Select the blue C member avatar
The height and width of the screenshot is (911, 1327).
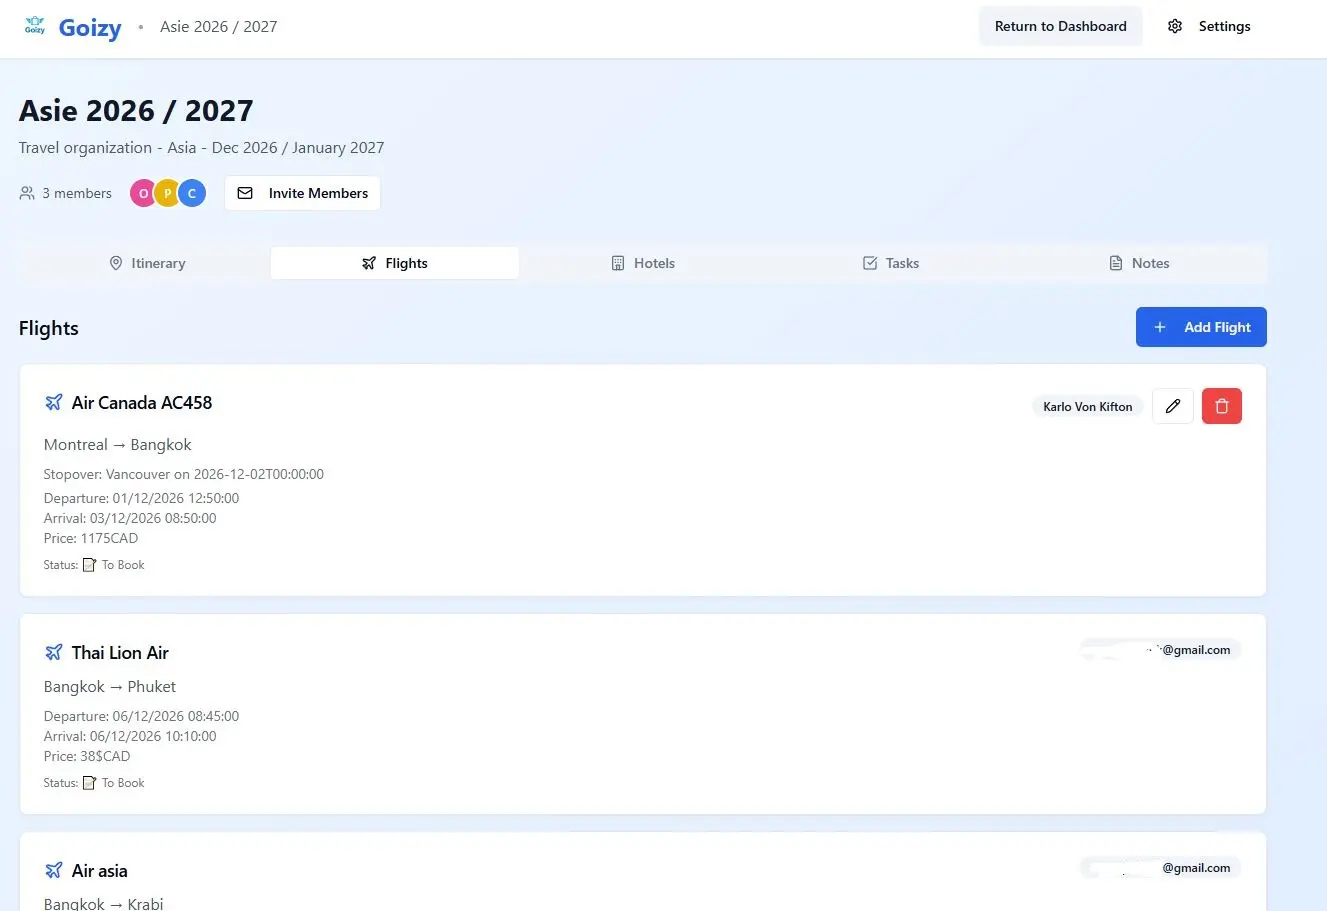click(192, 193)
